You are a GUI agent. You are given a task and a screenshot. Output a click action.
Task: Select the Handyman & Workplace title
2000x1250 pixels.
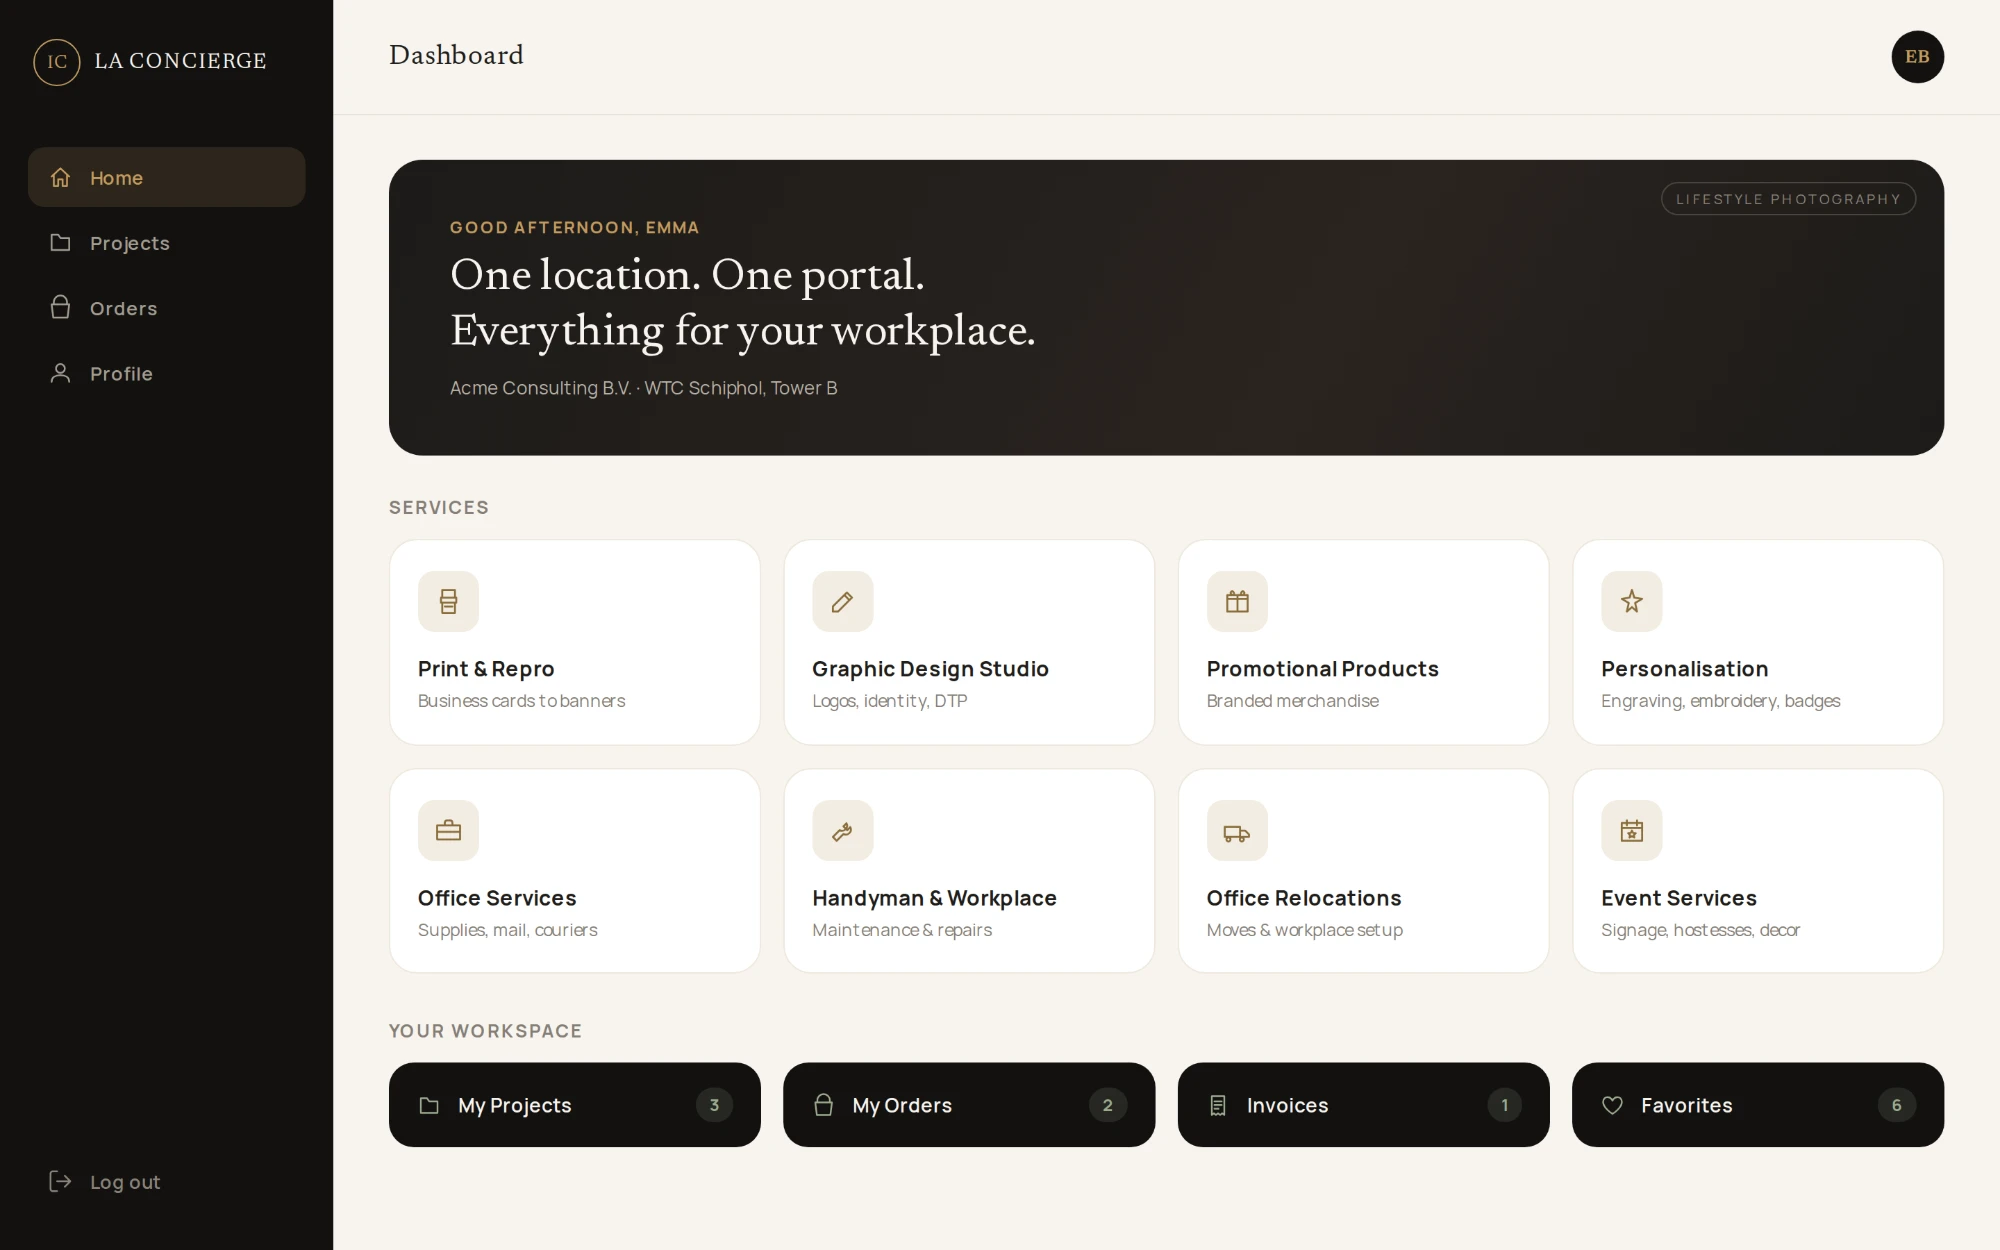click(x=934, y=898)
